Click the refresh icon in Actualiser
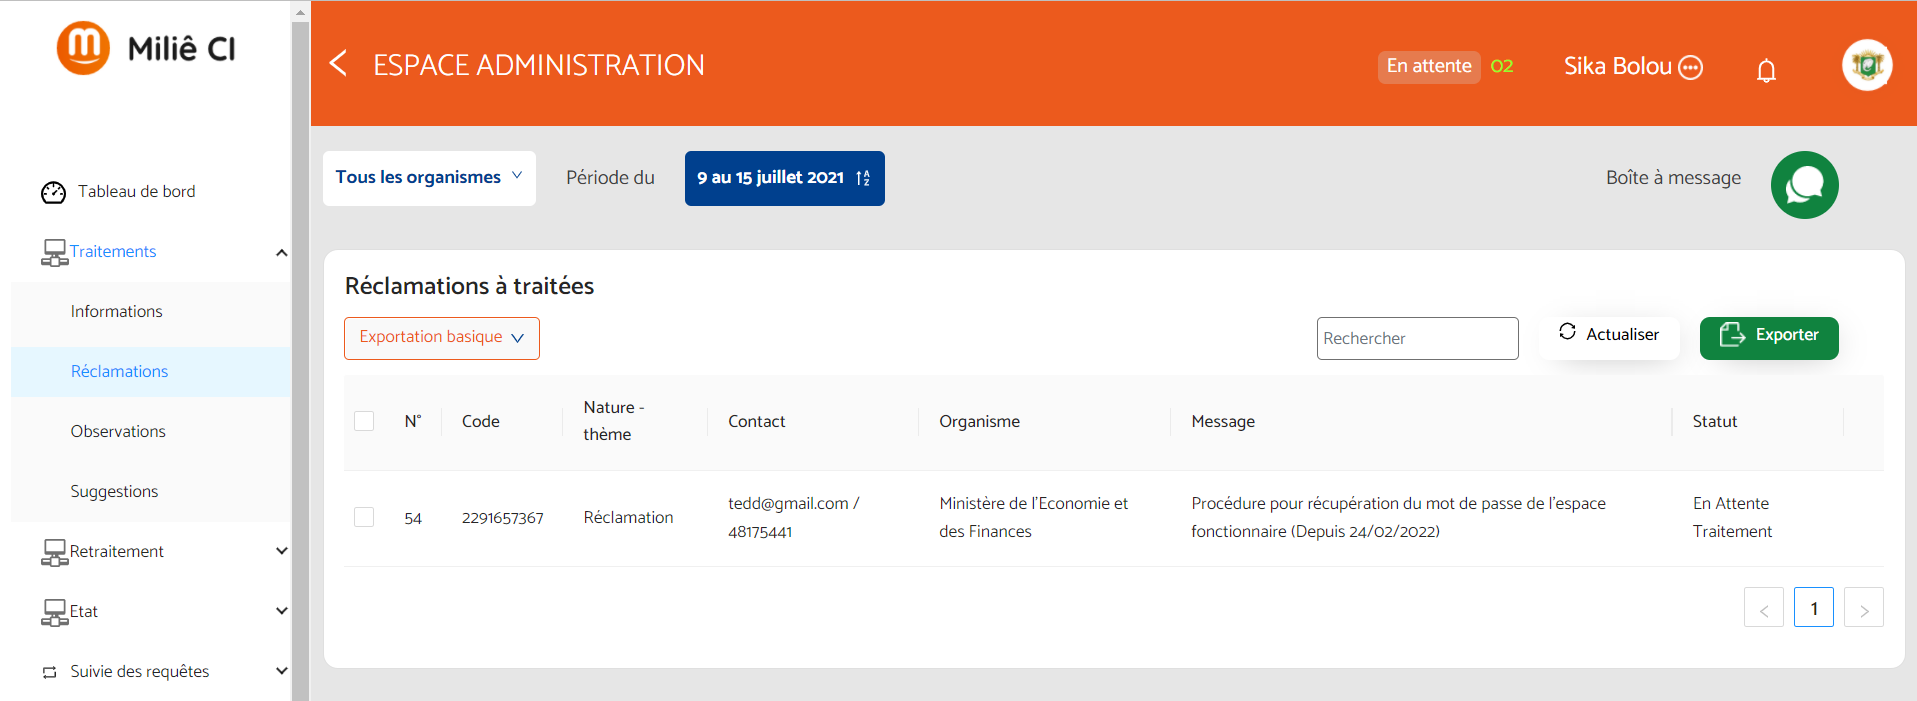This screenshot has height=701, width=1917. pos(1567,332)
